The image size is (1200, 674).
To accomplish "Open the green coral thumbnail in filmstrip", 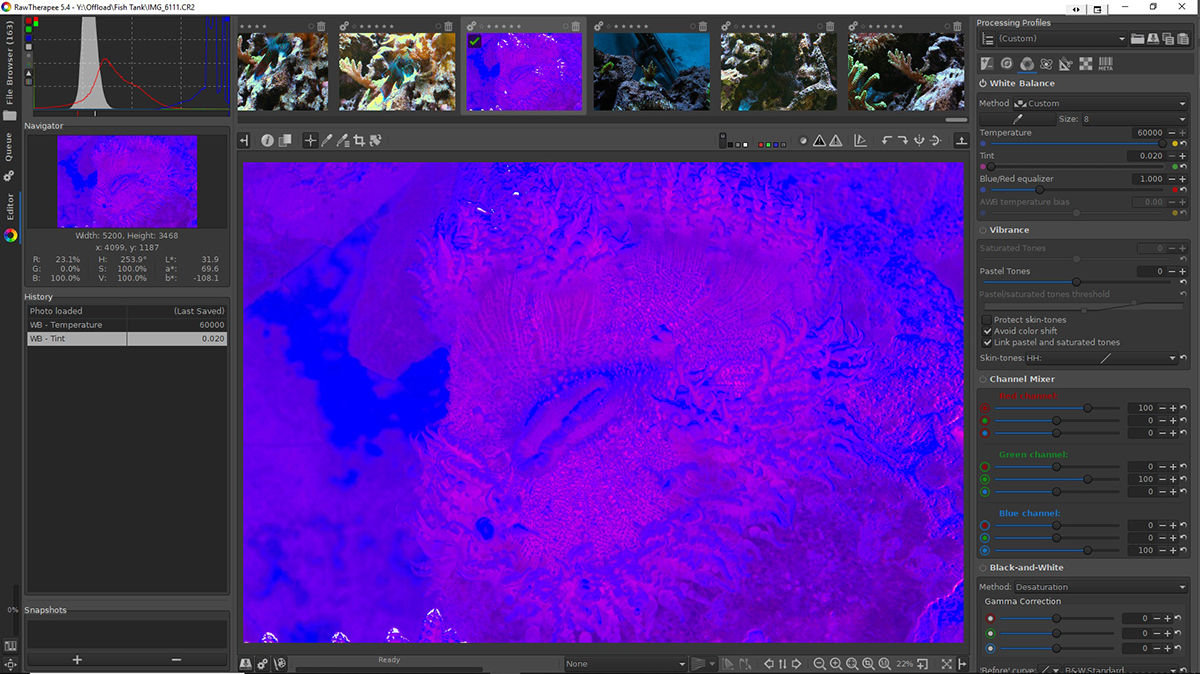I will [906, 71].
